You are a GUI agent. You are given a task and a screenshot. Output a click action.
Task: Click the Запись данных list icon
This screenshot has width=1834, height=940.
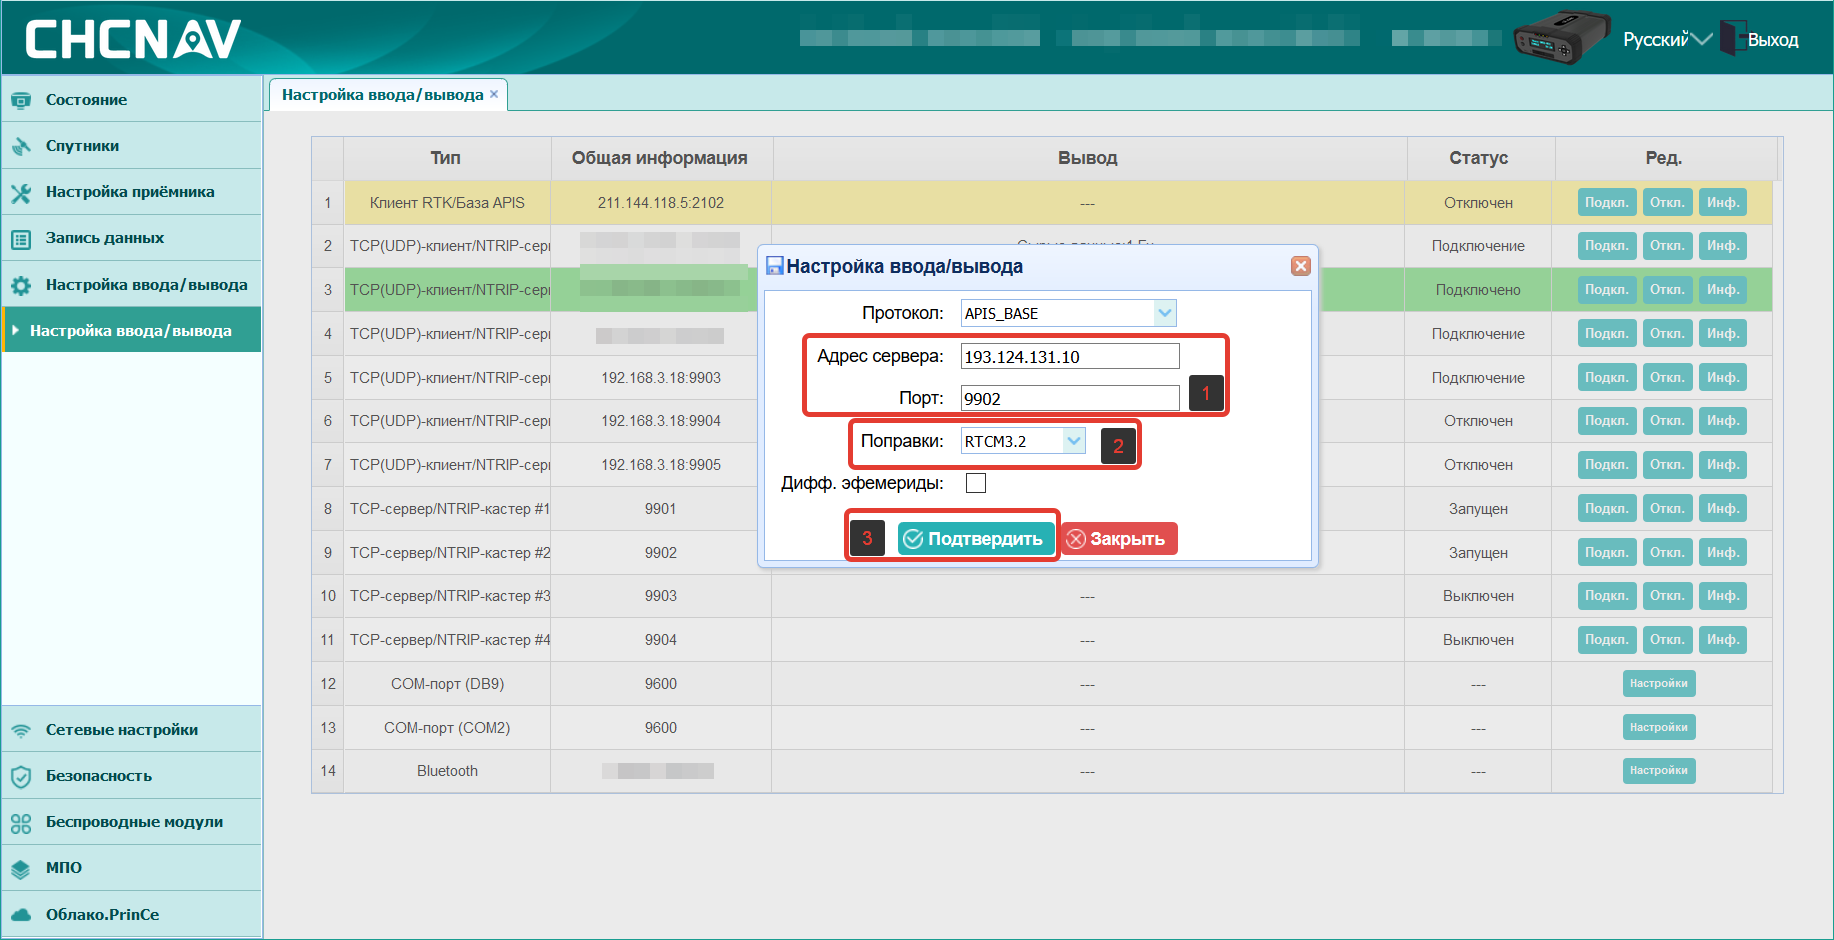pyautogui.click(x=21, y=239)
